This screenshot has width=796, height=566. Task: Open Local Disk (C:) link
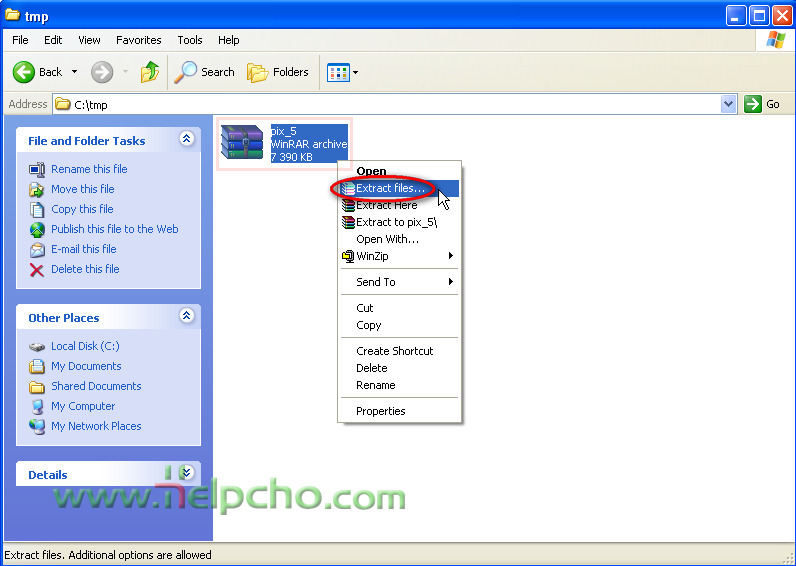(85, 346)
